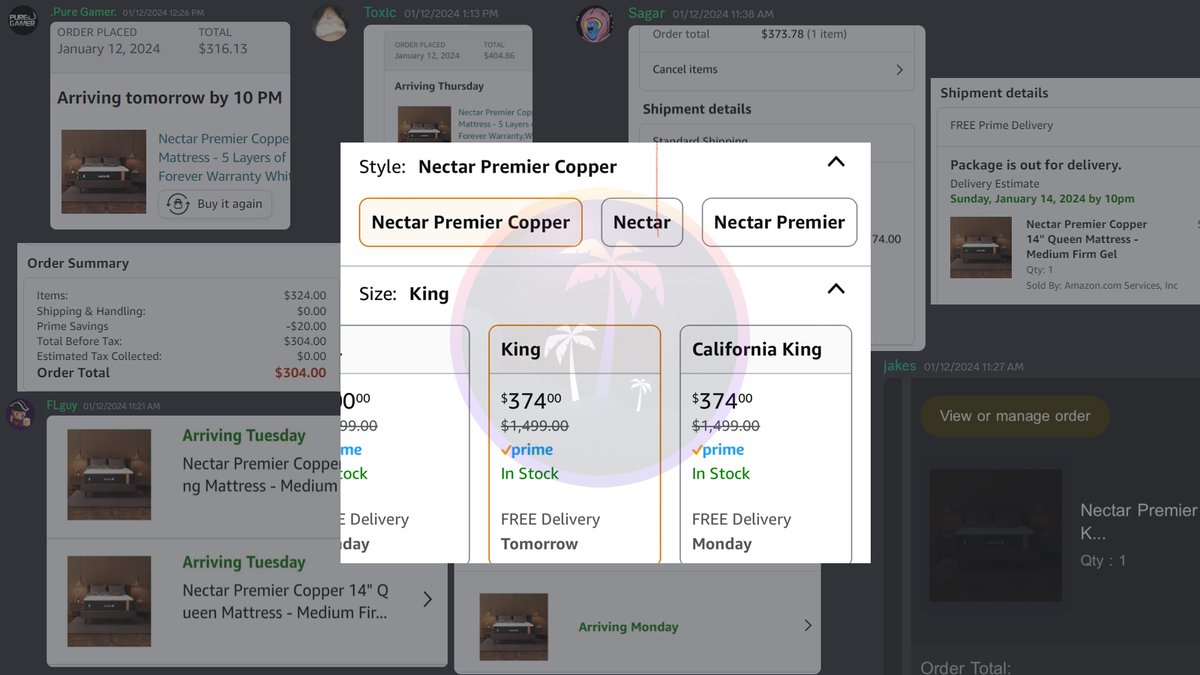Click the refresh icon on Buy it again
This screenshot has width=1200, height=675.
point(177,204)
